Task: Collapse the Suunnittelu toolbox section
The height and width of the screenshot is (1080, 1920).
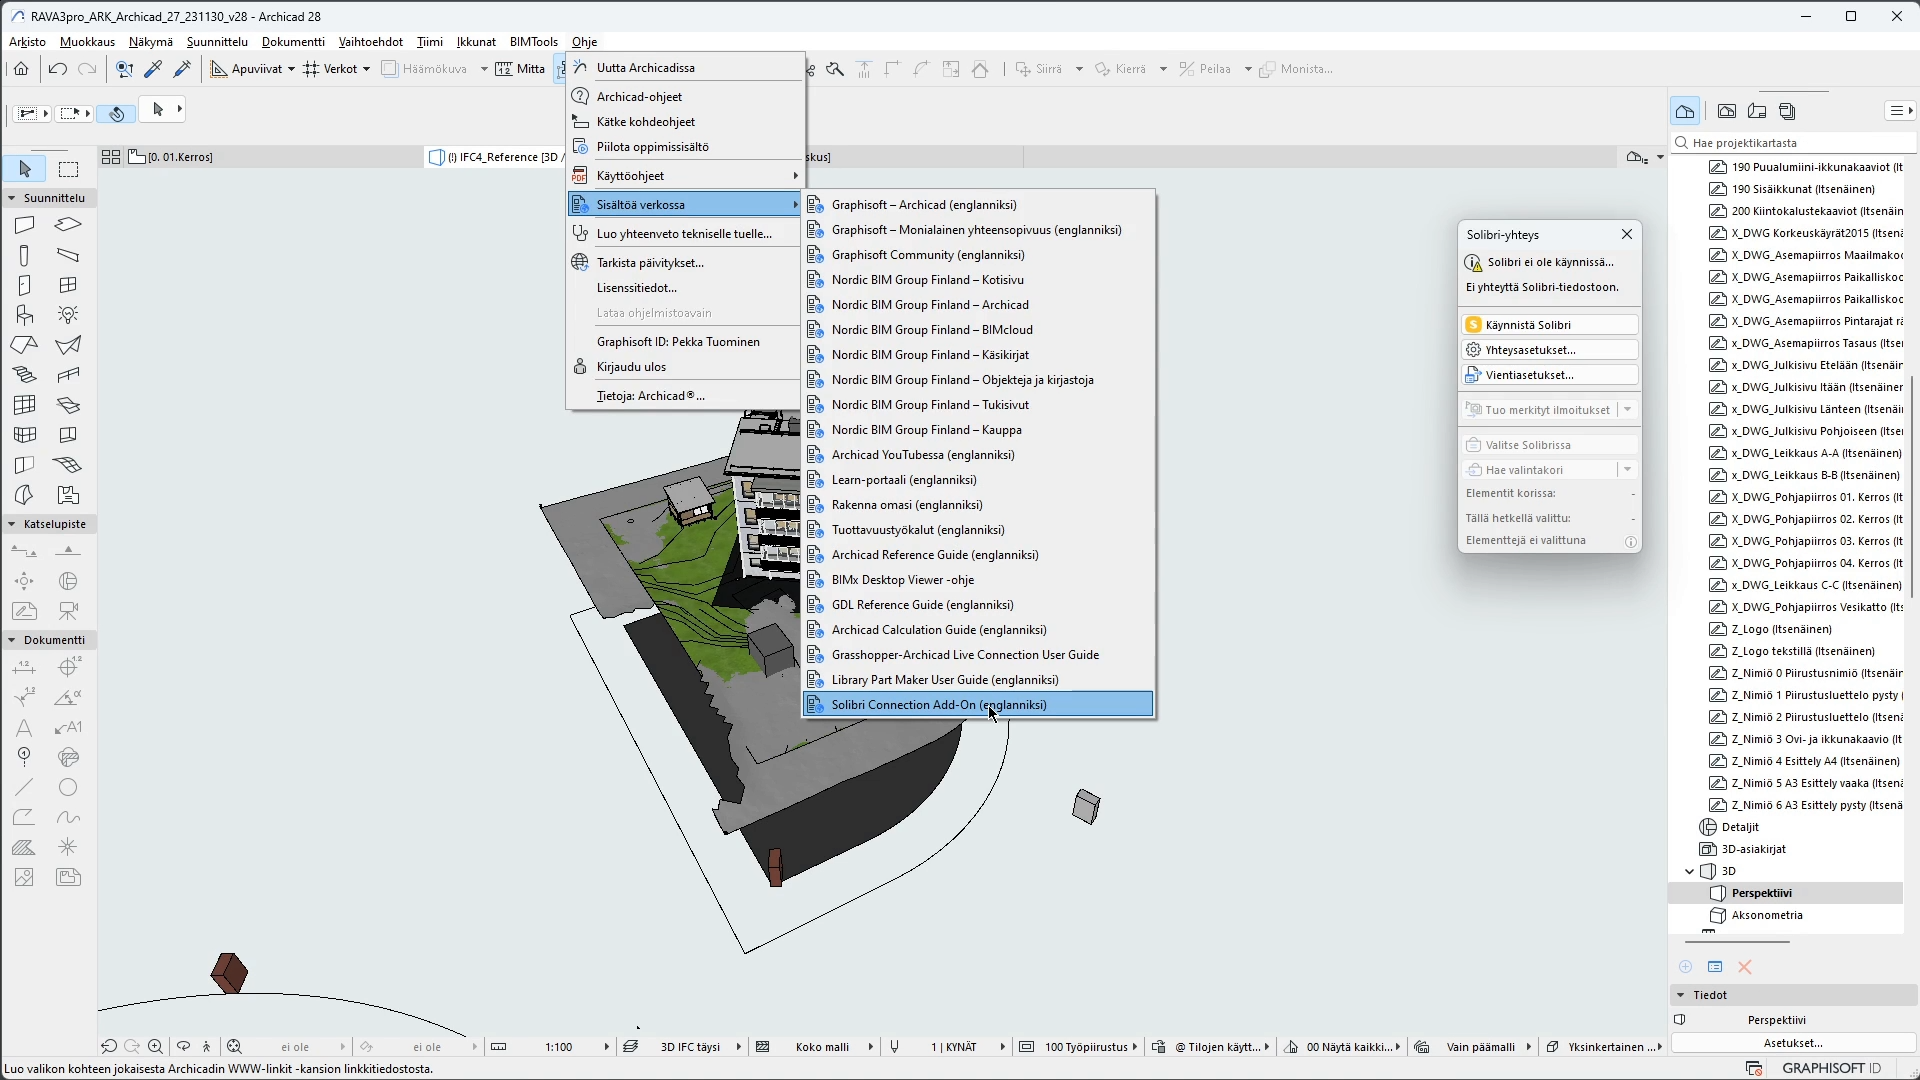Action: click(x=12, y=198)
